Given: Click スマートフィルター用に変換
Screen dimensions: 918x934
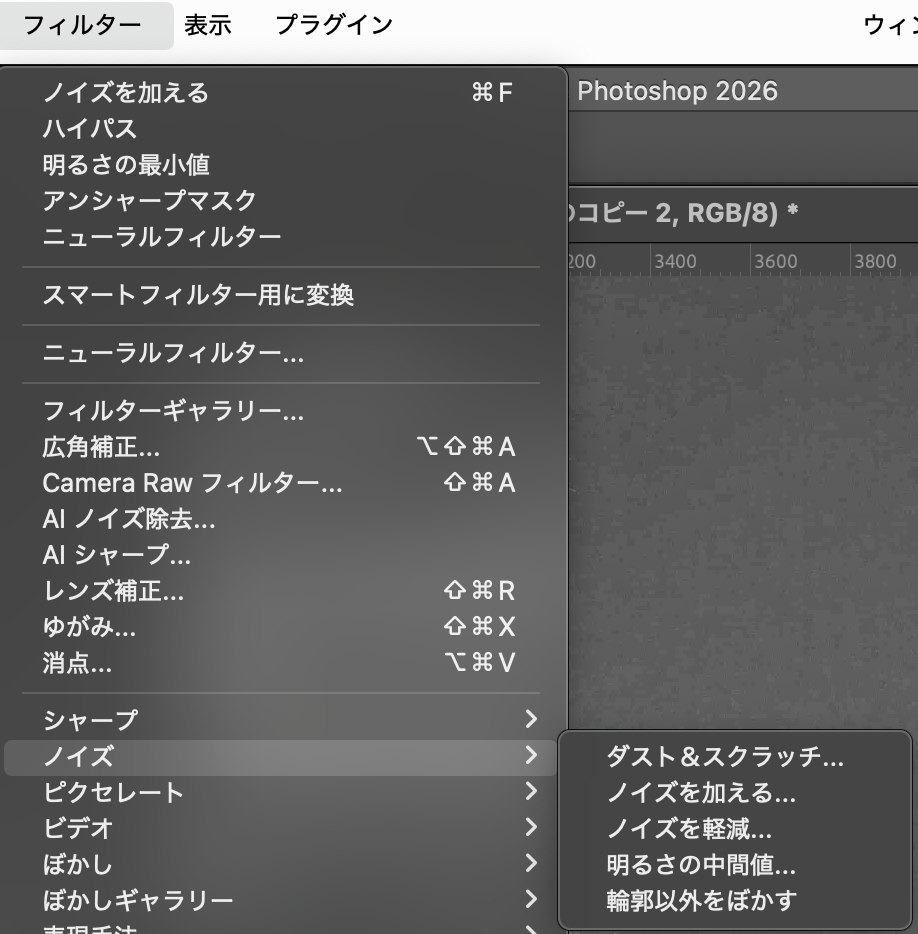Looking at the screenshot, I should tap(198, 295).
